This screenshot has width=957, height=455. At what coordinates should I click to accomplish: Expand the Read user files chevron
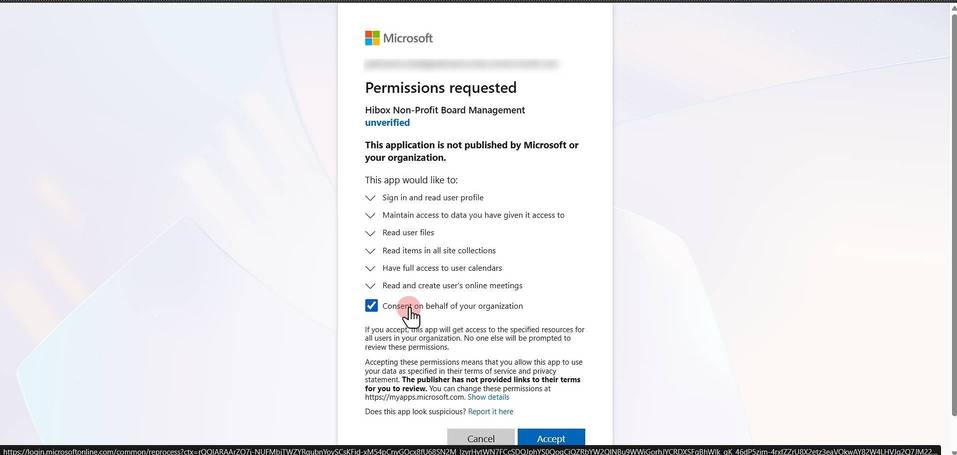[x=370, y=233]
